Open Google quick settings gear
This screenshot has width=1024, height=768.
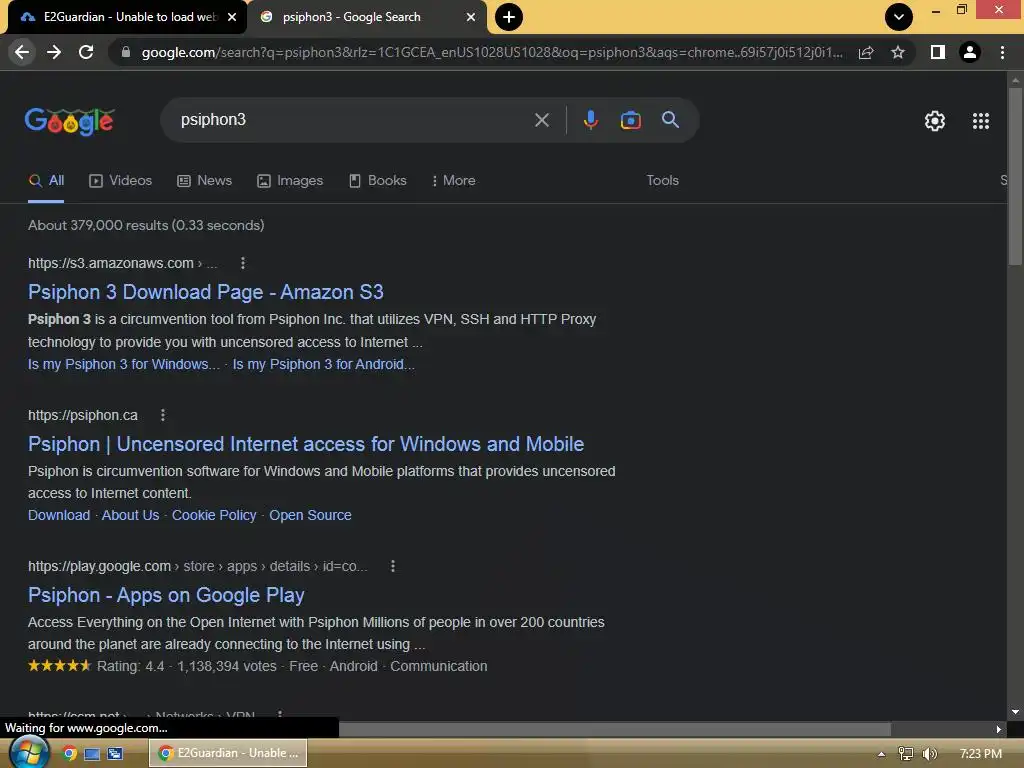(x=935, y=121)
